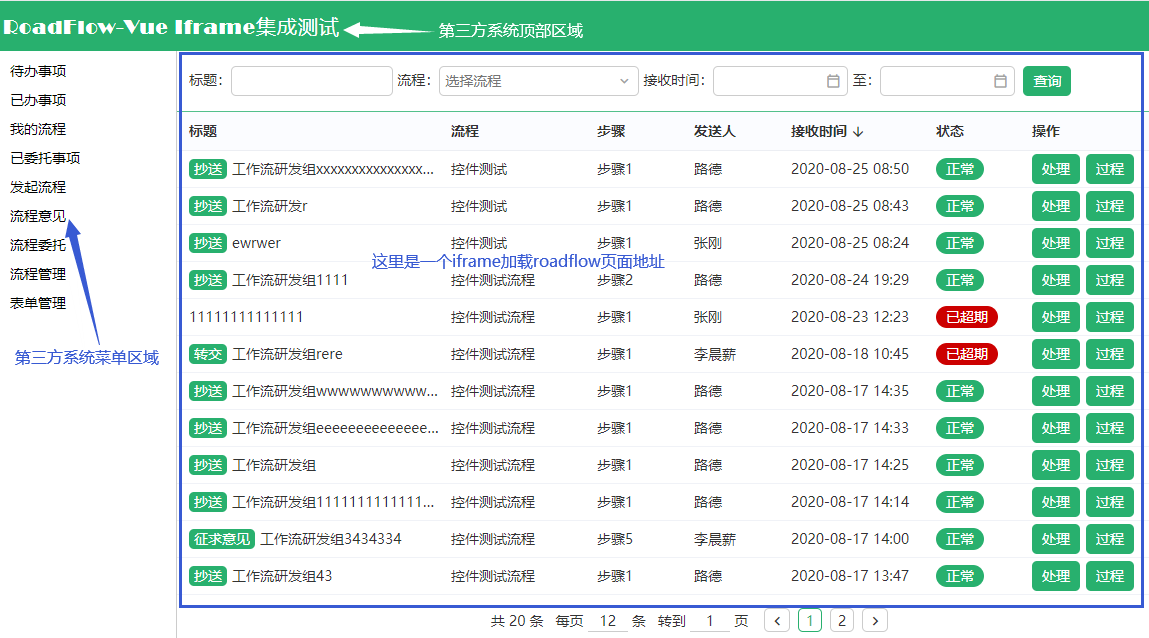
Task: Go to 流程管理 menu entry
Action: point(38,275)
